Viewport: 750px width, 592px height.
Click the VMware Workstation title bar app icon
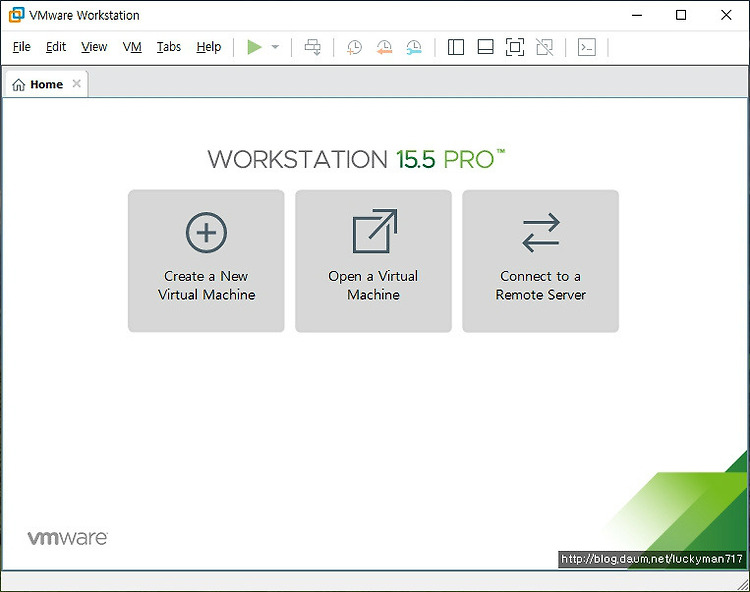[16, 15]
